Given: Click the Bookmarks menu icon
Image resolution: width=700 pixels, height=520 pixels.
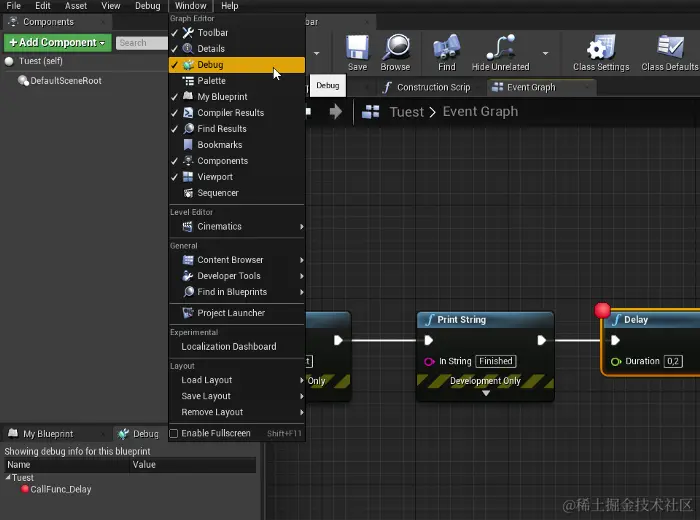Looking at the screenshot, I should (188, 145).
